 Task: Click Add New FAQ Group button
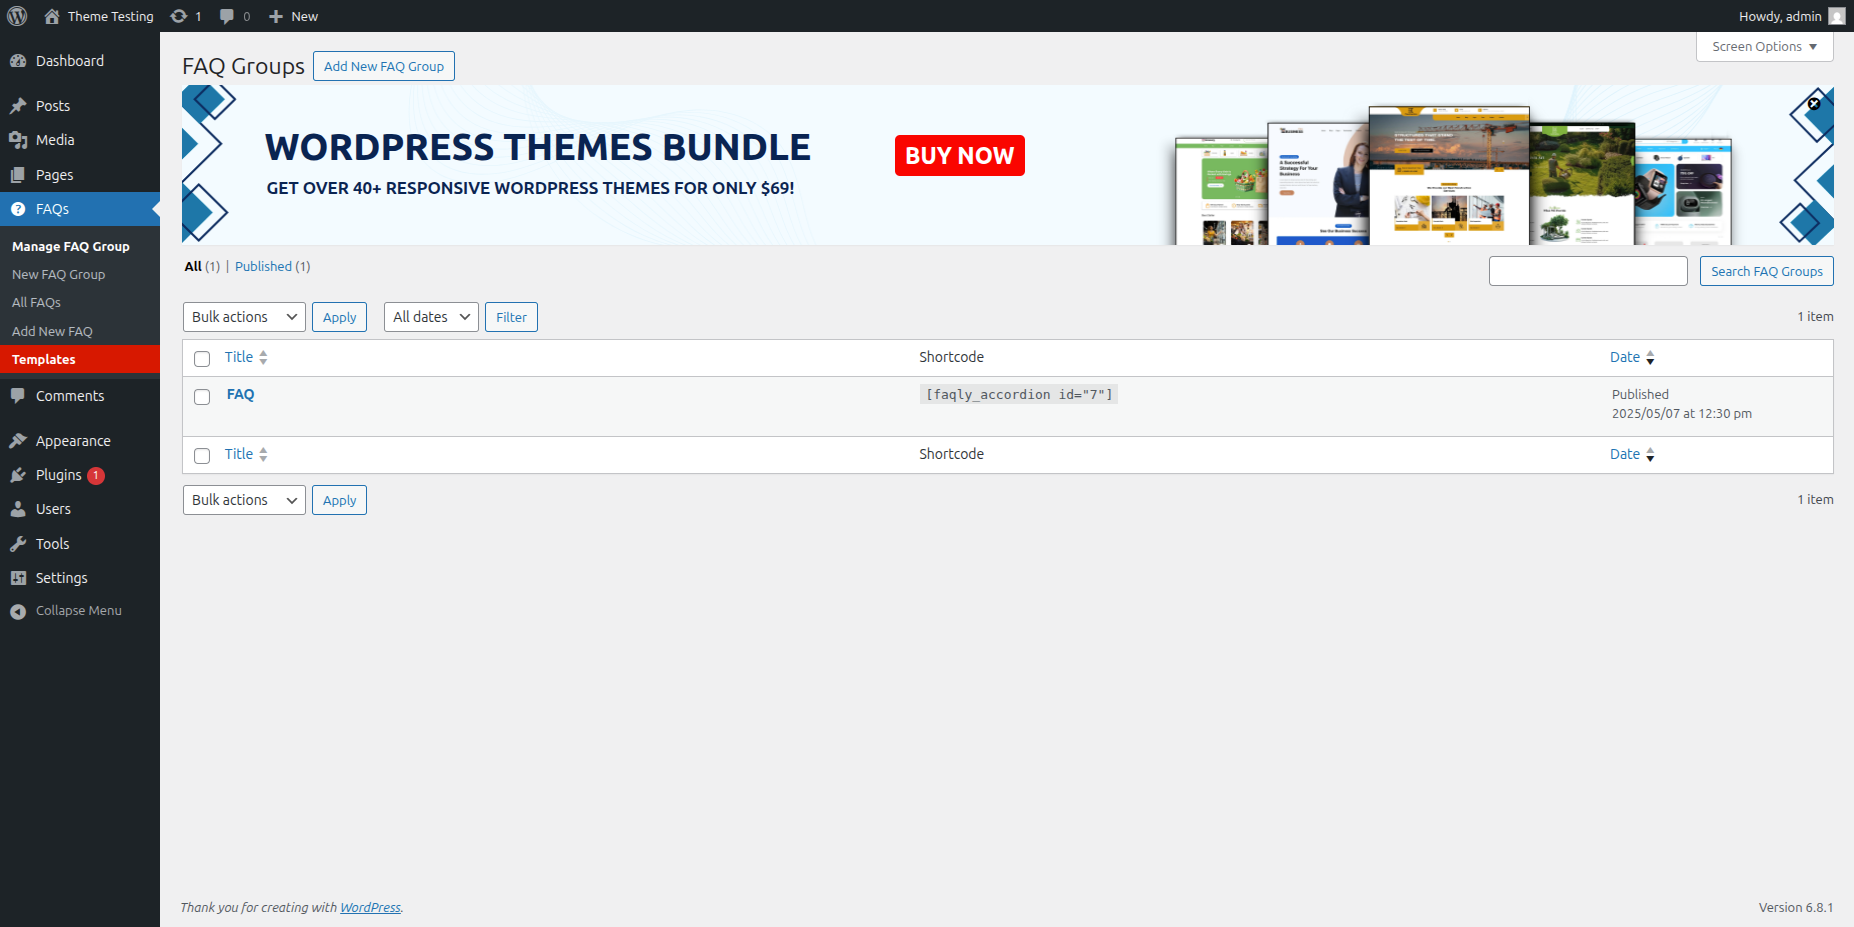click(x=384, y=66)
